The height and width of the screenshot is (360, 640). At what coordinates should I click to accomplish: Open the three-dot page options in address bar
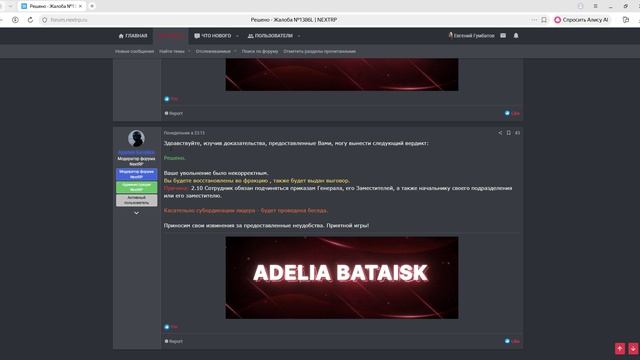click(x=534, y=20)
